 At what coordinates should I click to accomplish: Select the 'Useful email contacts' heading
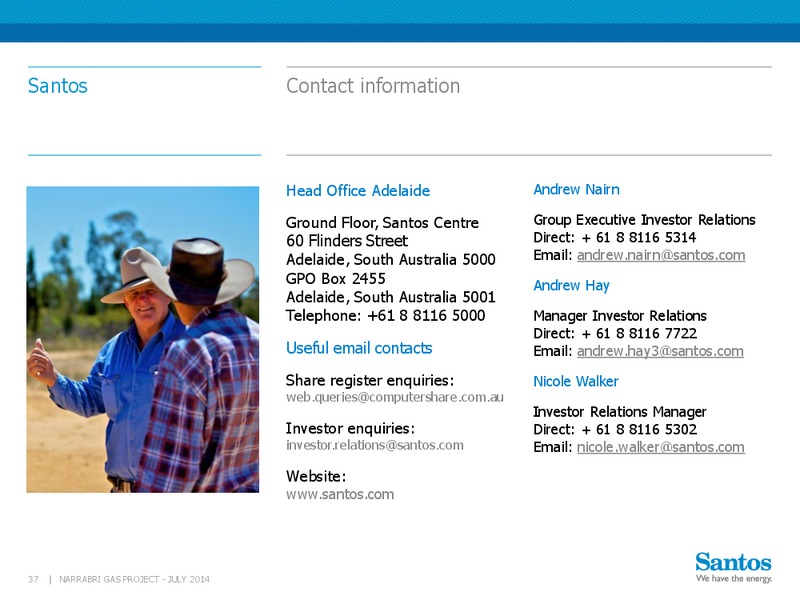[x=359, y=348]
